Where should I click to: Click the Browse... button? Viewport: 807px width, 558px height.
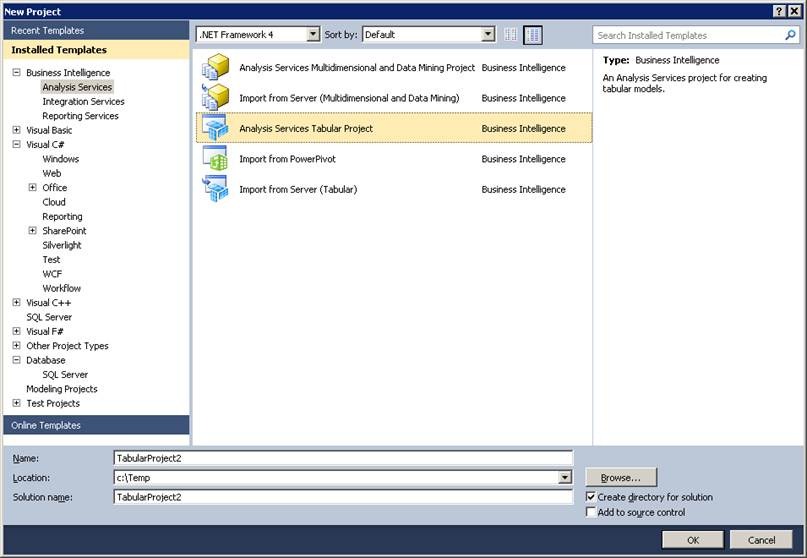pyautogui.click(x=621, y=477)
